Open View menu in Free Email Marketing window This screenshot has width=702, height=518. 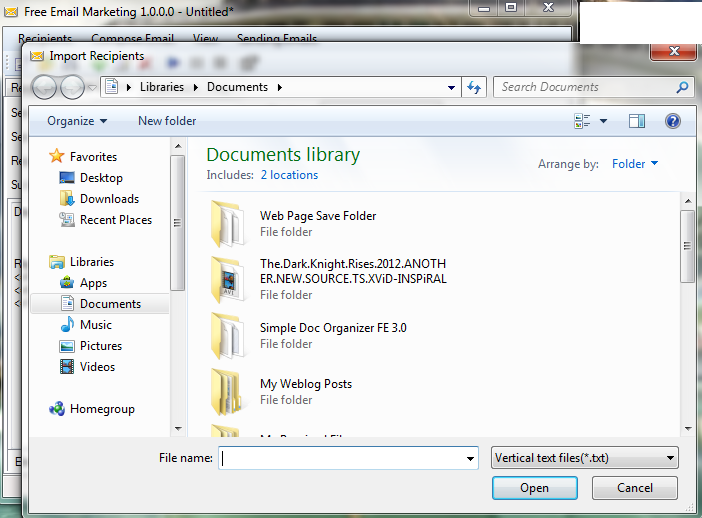point(205,38)
